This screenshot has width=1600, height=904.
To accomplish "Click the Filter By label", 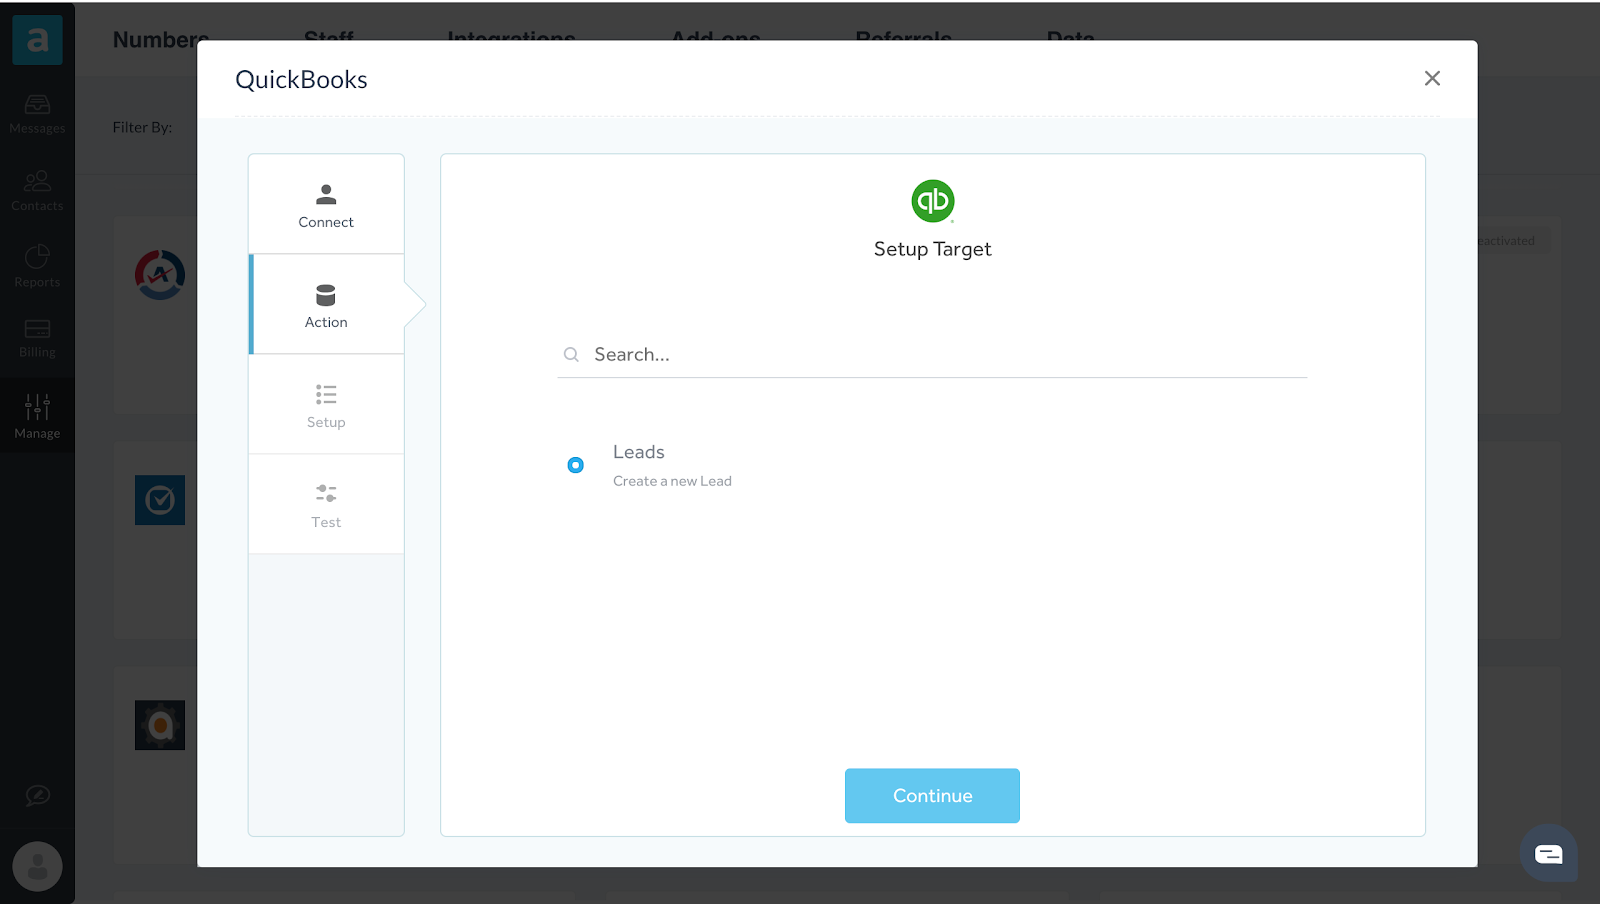I will point(142,127).
